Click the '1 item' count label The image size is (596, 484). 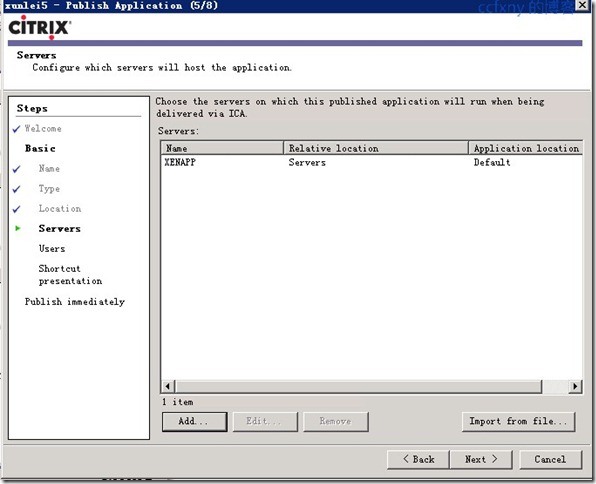178,402
